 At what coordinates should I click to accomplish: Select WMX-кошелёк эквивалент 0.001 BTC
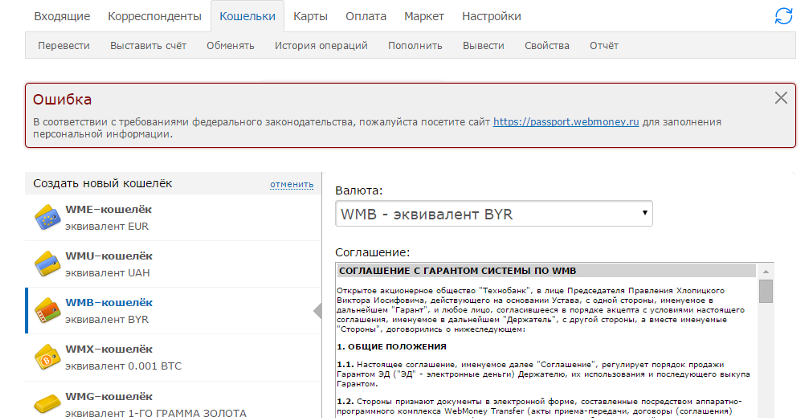[173, 358]
